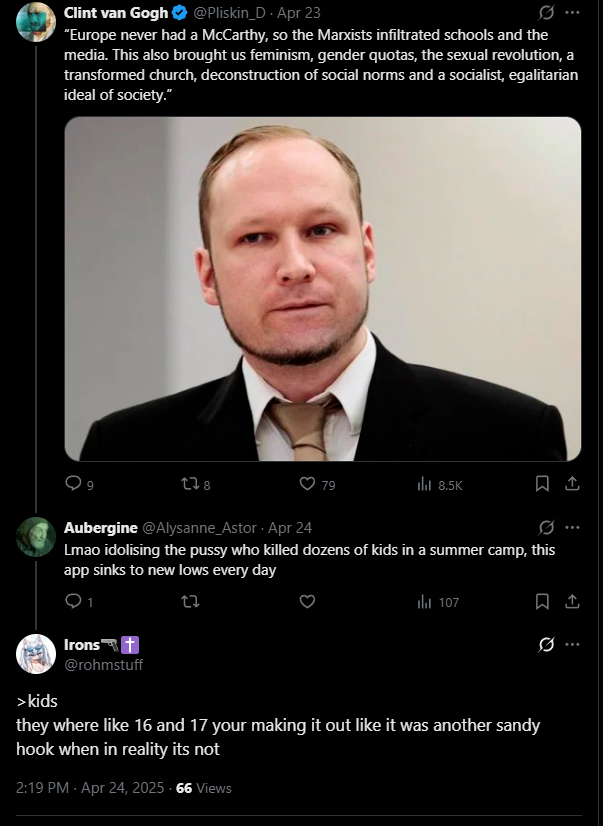Open more options on Clint's post
The height and width of the screenshot is (826, 603).
572,13
